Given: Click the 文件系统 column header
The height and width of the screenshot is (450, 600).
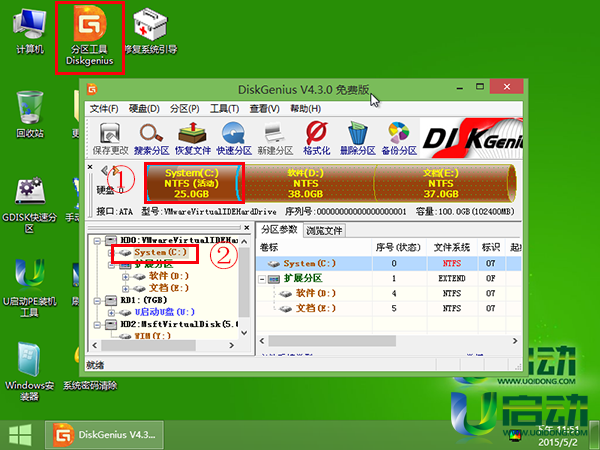Looking at the screenshot, I should pos(452,248).
